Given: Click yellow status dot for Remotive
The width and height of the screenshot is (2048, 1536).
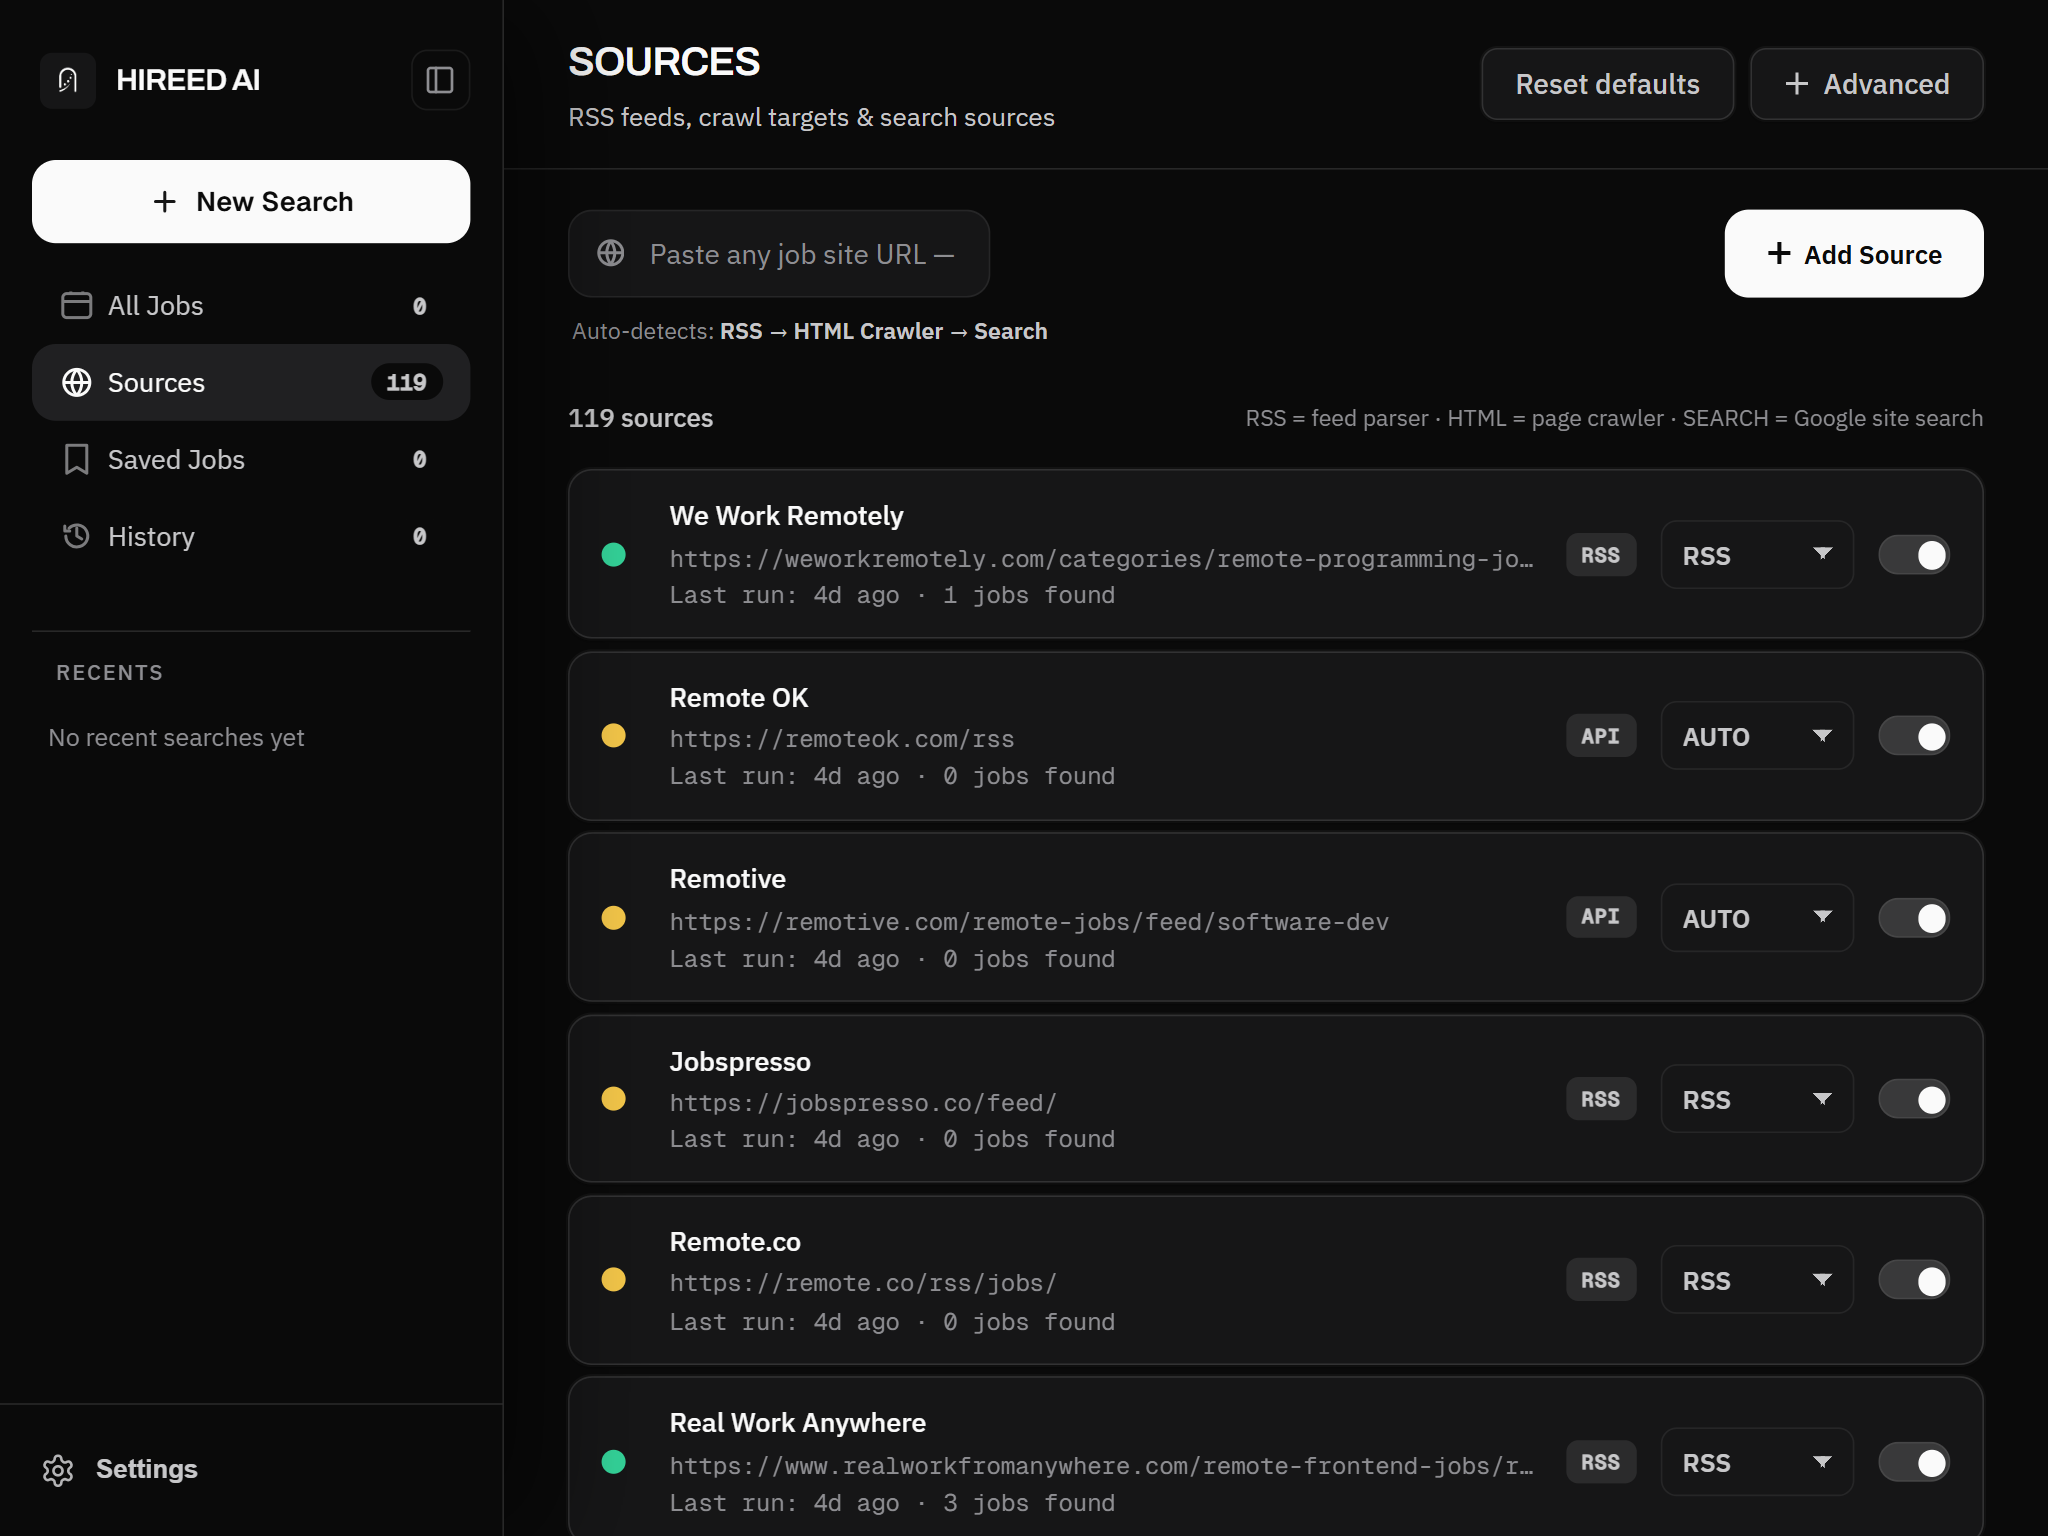Looking at the screenshot, I should tap(614, 917).
